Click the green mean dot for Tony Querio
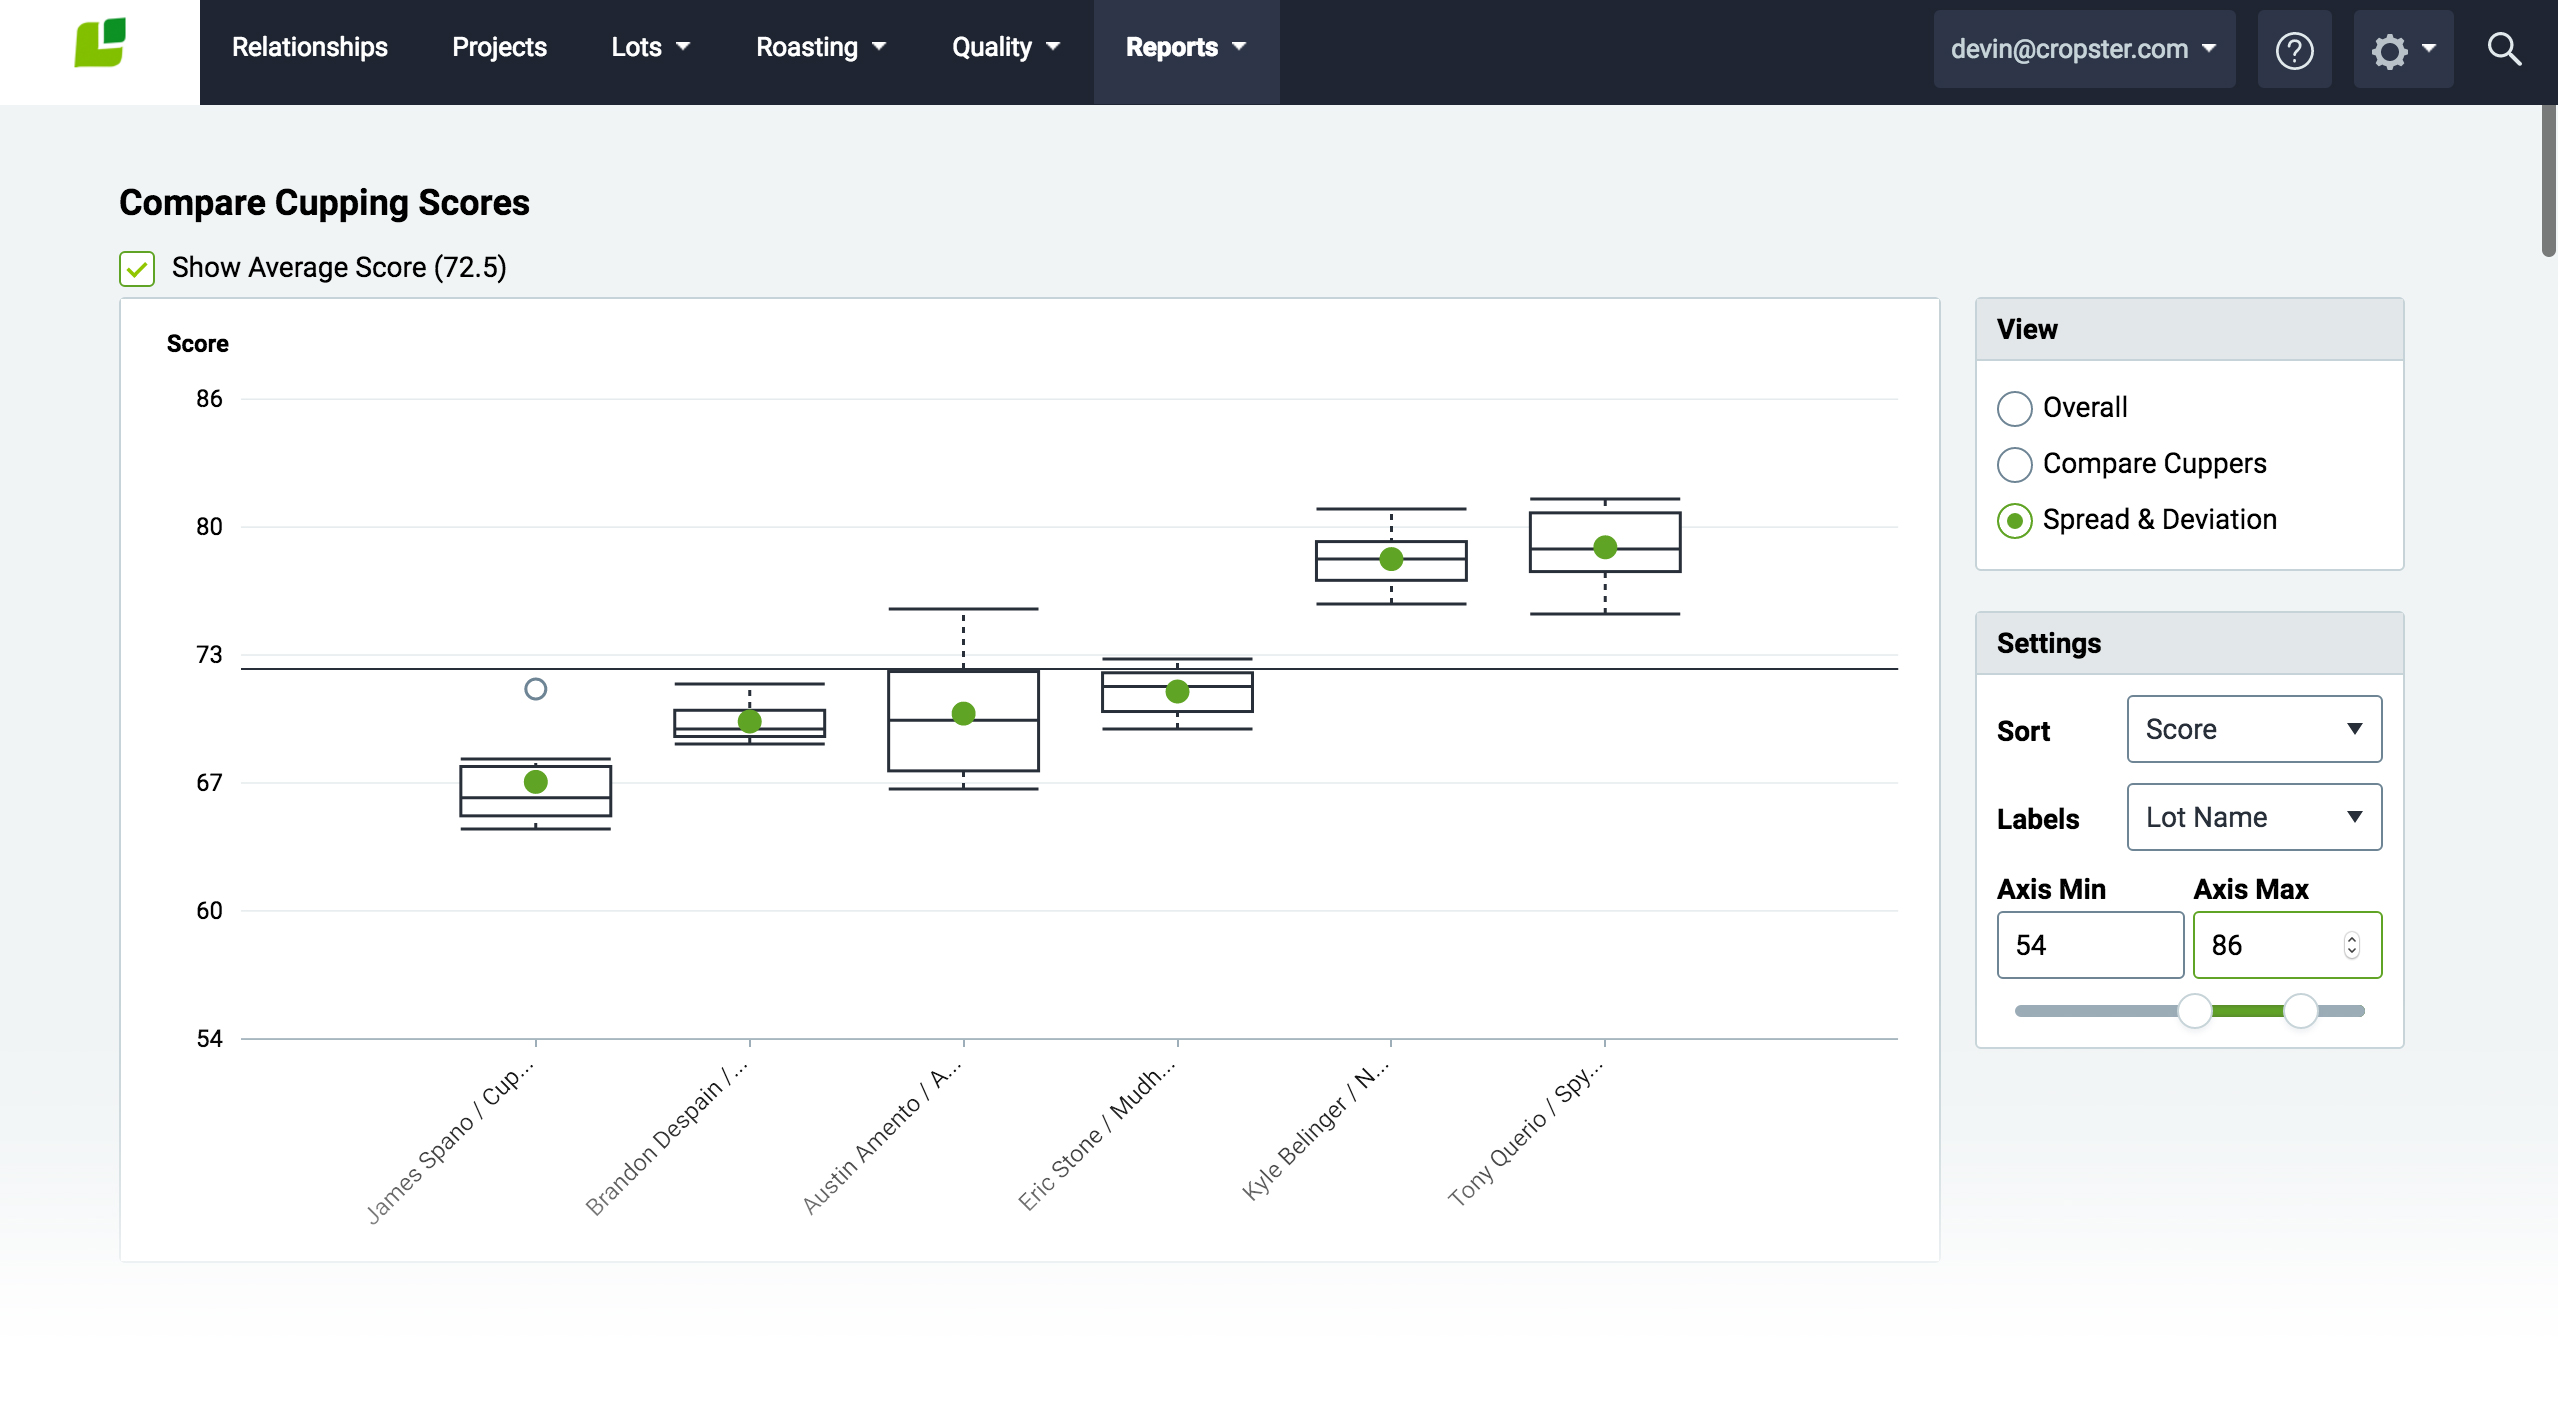Screen dimensions: 2558x1401 pyautogui.click(x=1606, y=548)
